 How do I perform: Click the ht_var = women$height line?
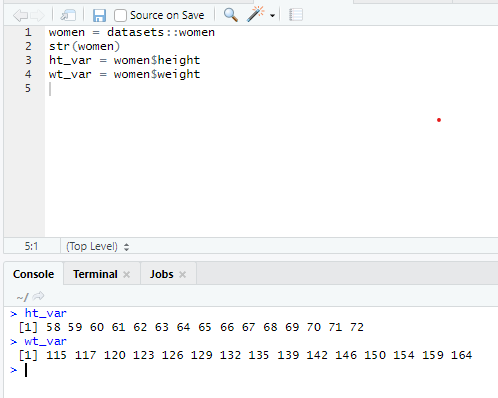(124, 60)
